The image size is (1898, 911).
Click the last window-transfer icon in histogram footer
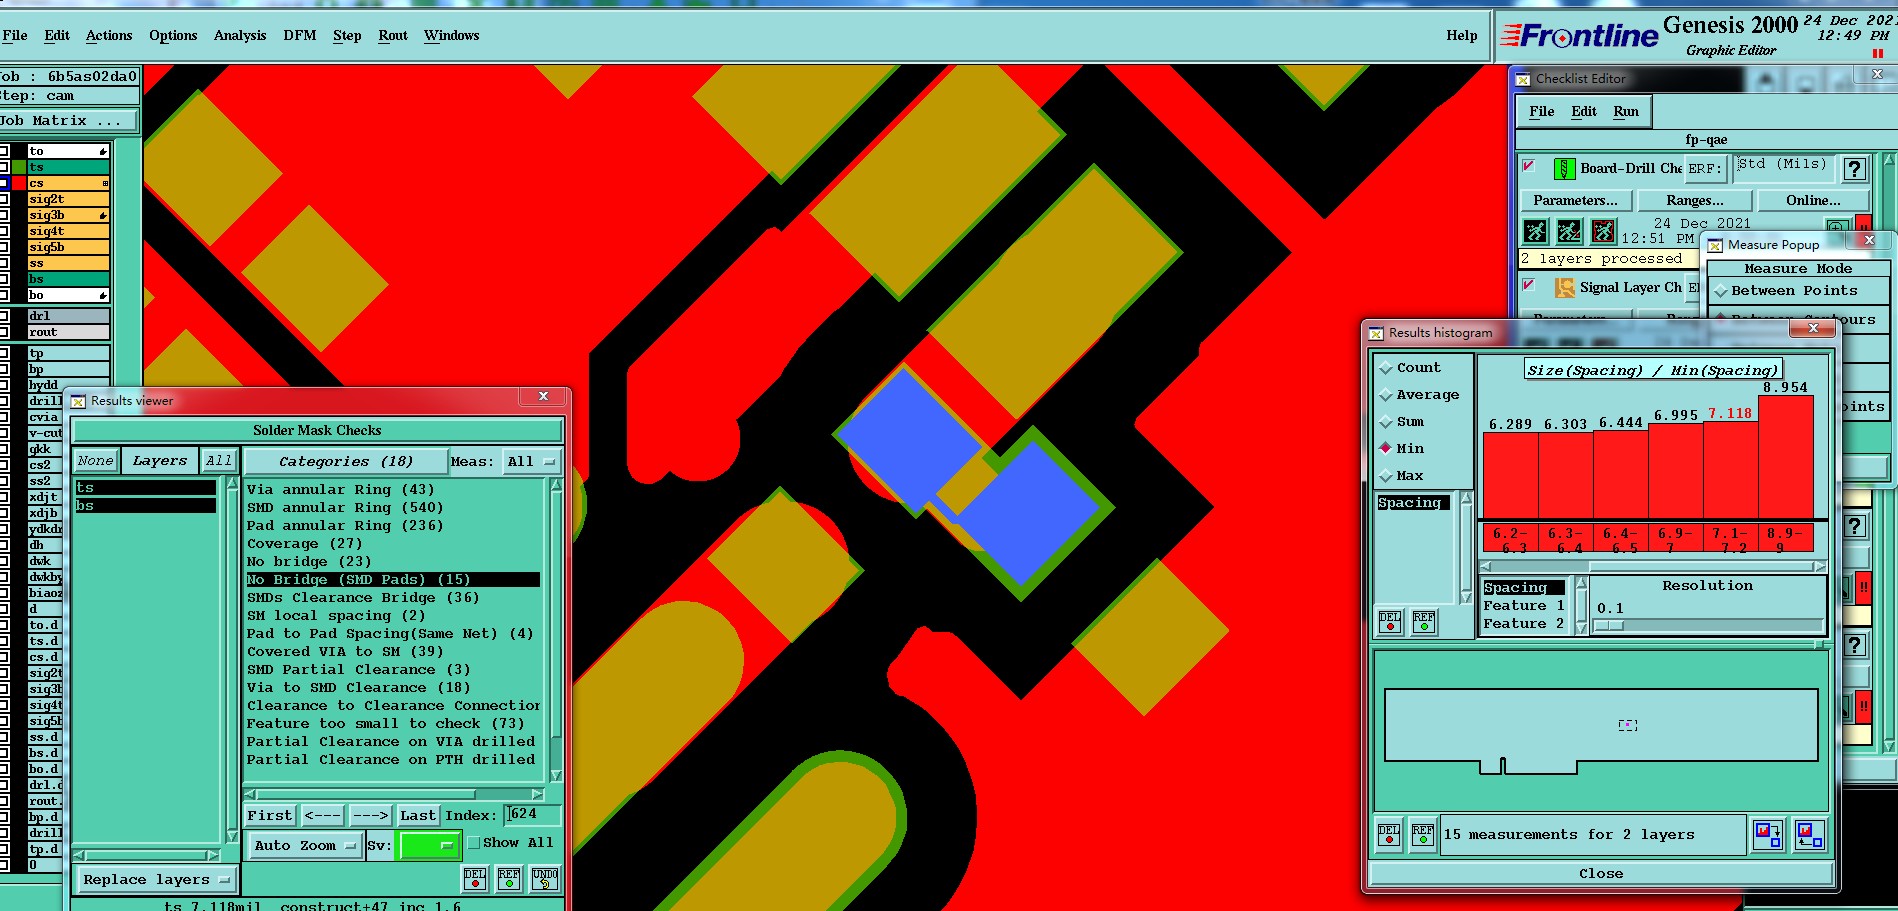coord(1808,835)
